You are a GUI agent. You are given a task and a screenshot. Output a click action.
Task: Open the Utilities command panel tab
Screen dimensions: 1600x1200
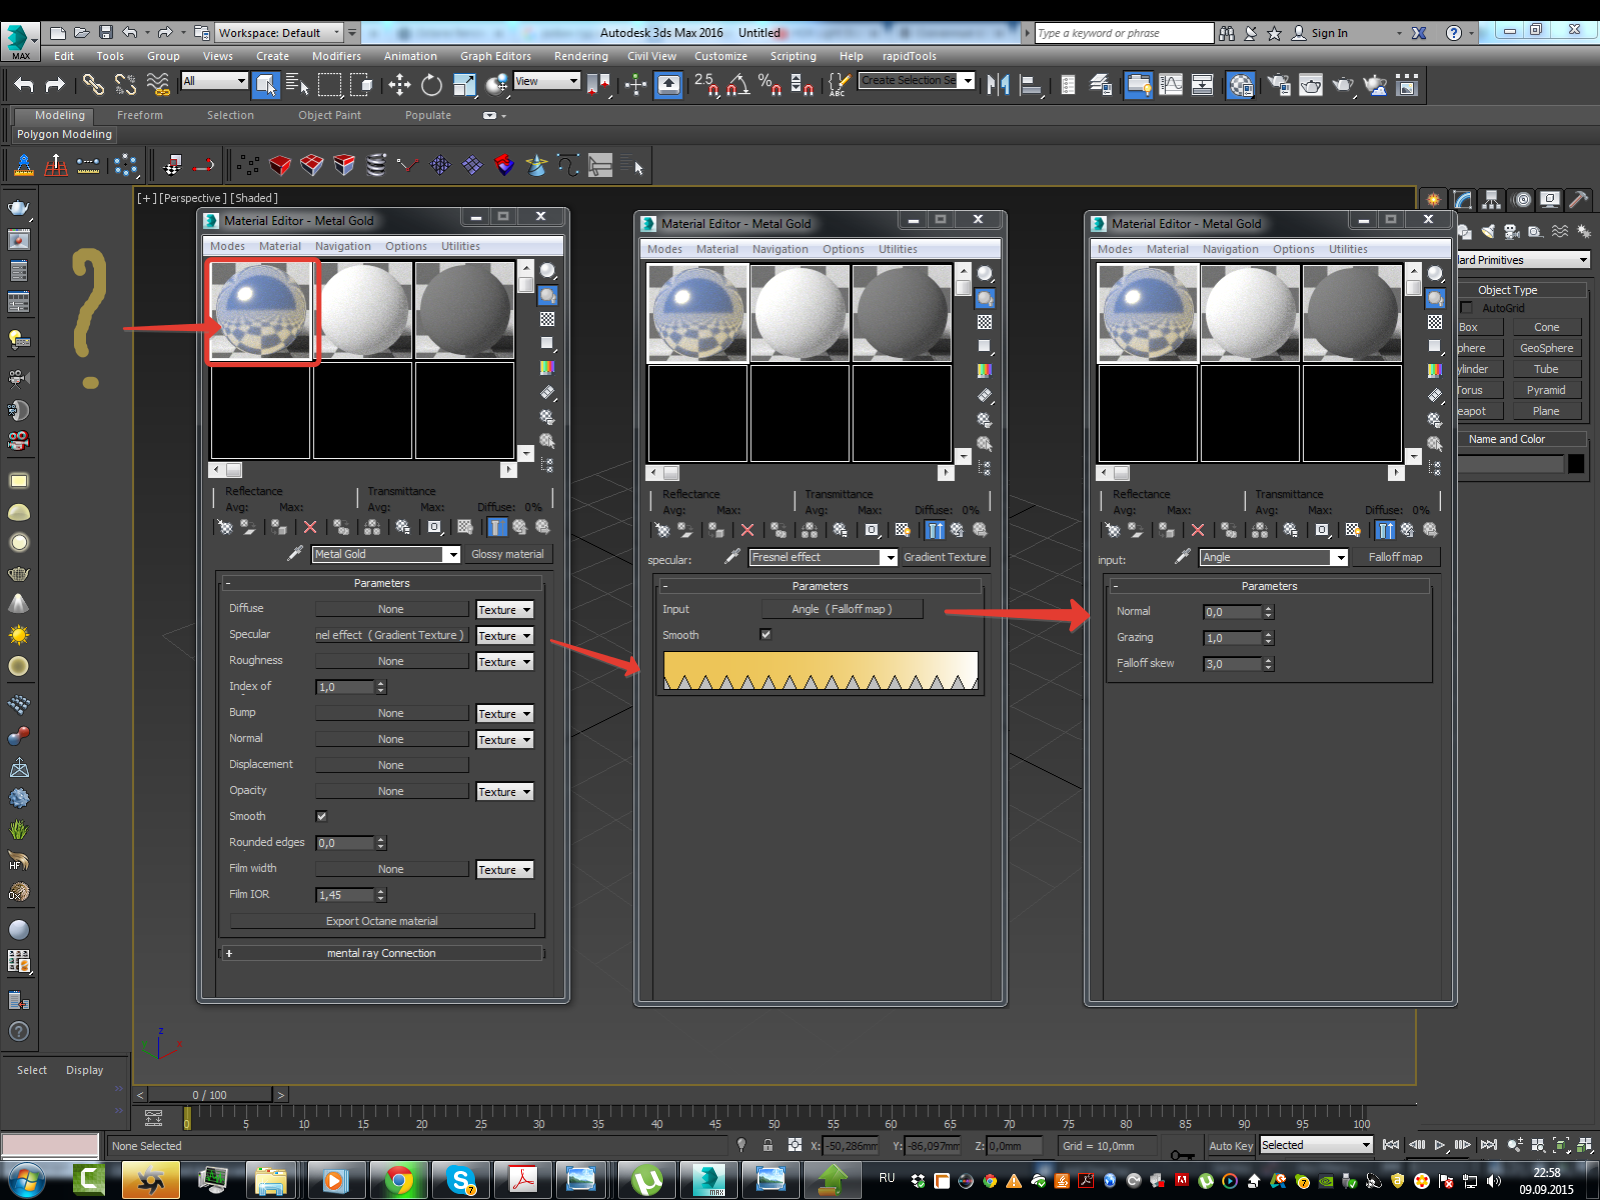[x=1578, y=199]
